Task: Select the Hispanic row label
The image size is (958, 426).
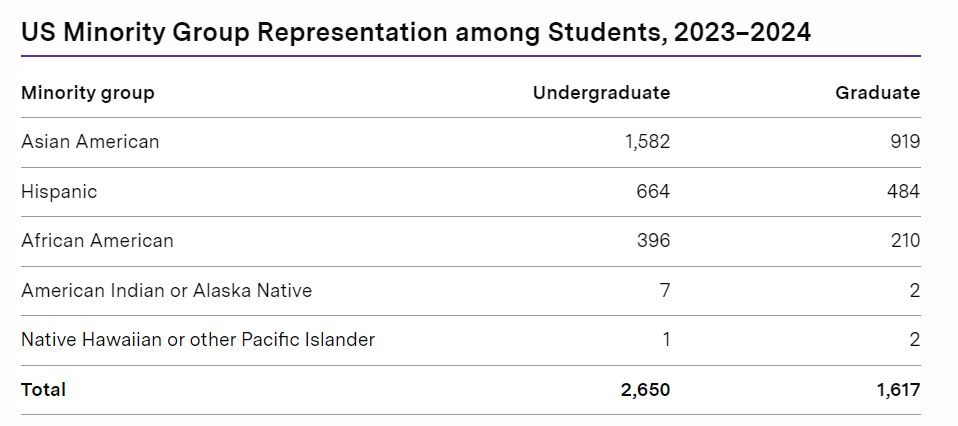Action: tap(59, 192)
